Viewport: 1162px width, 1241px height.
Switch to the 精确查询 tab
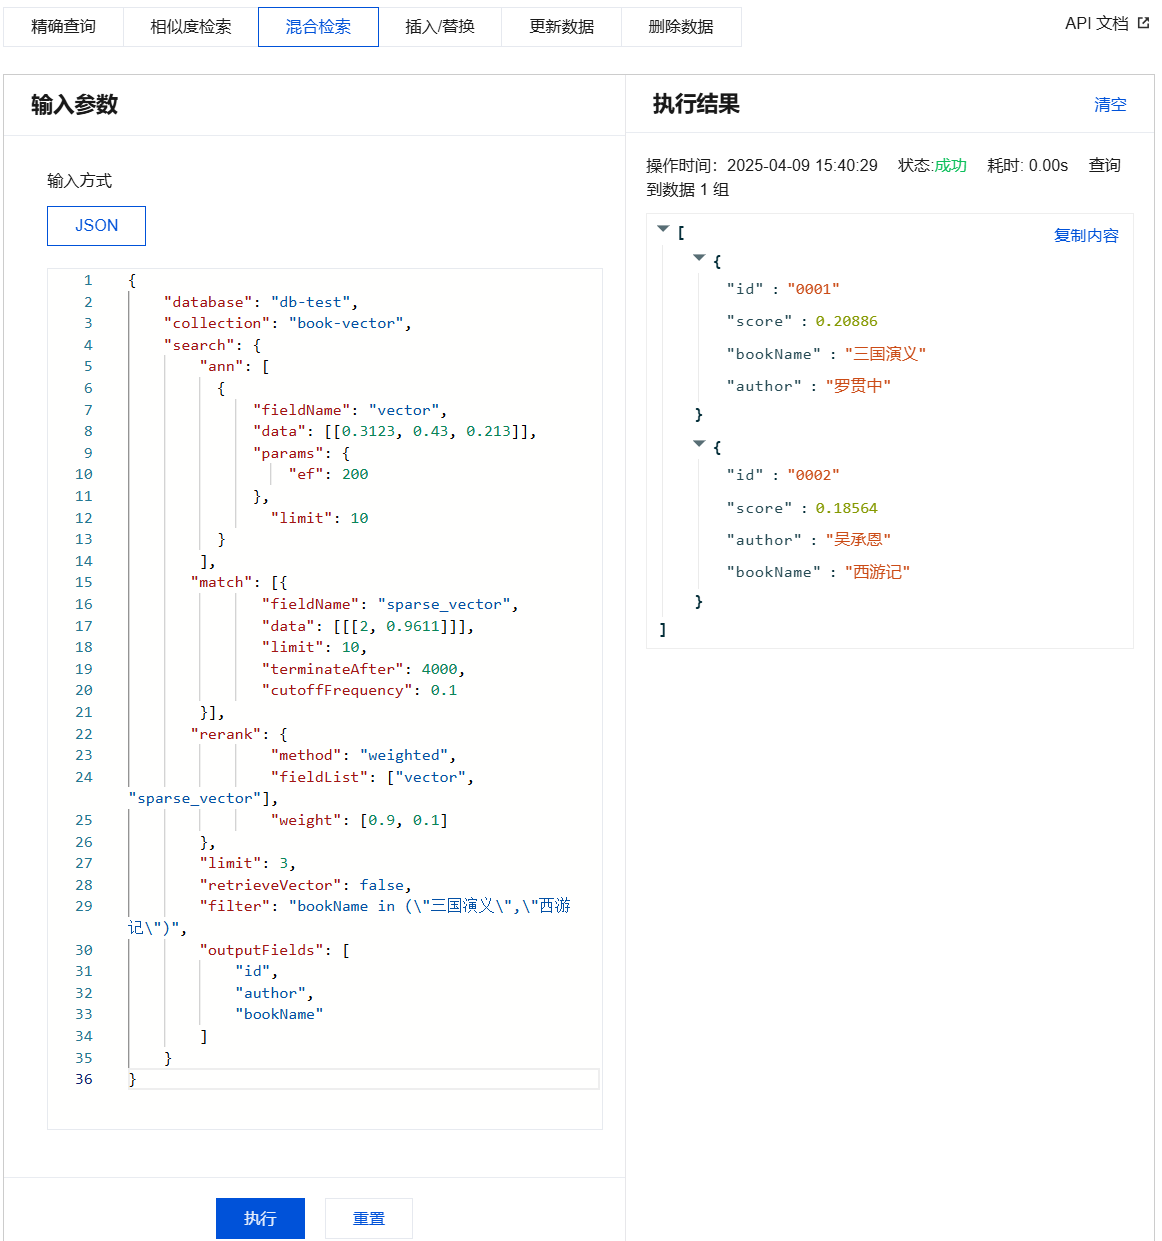click(63, 27)
